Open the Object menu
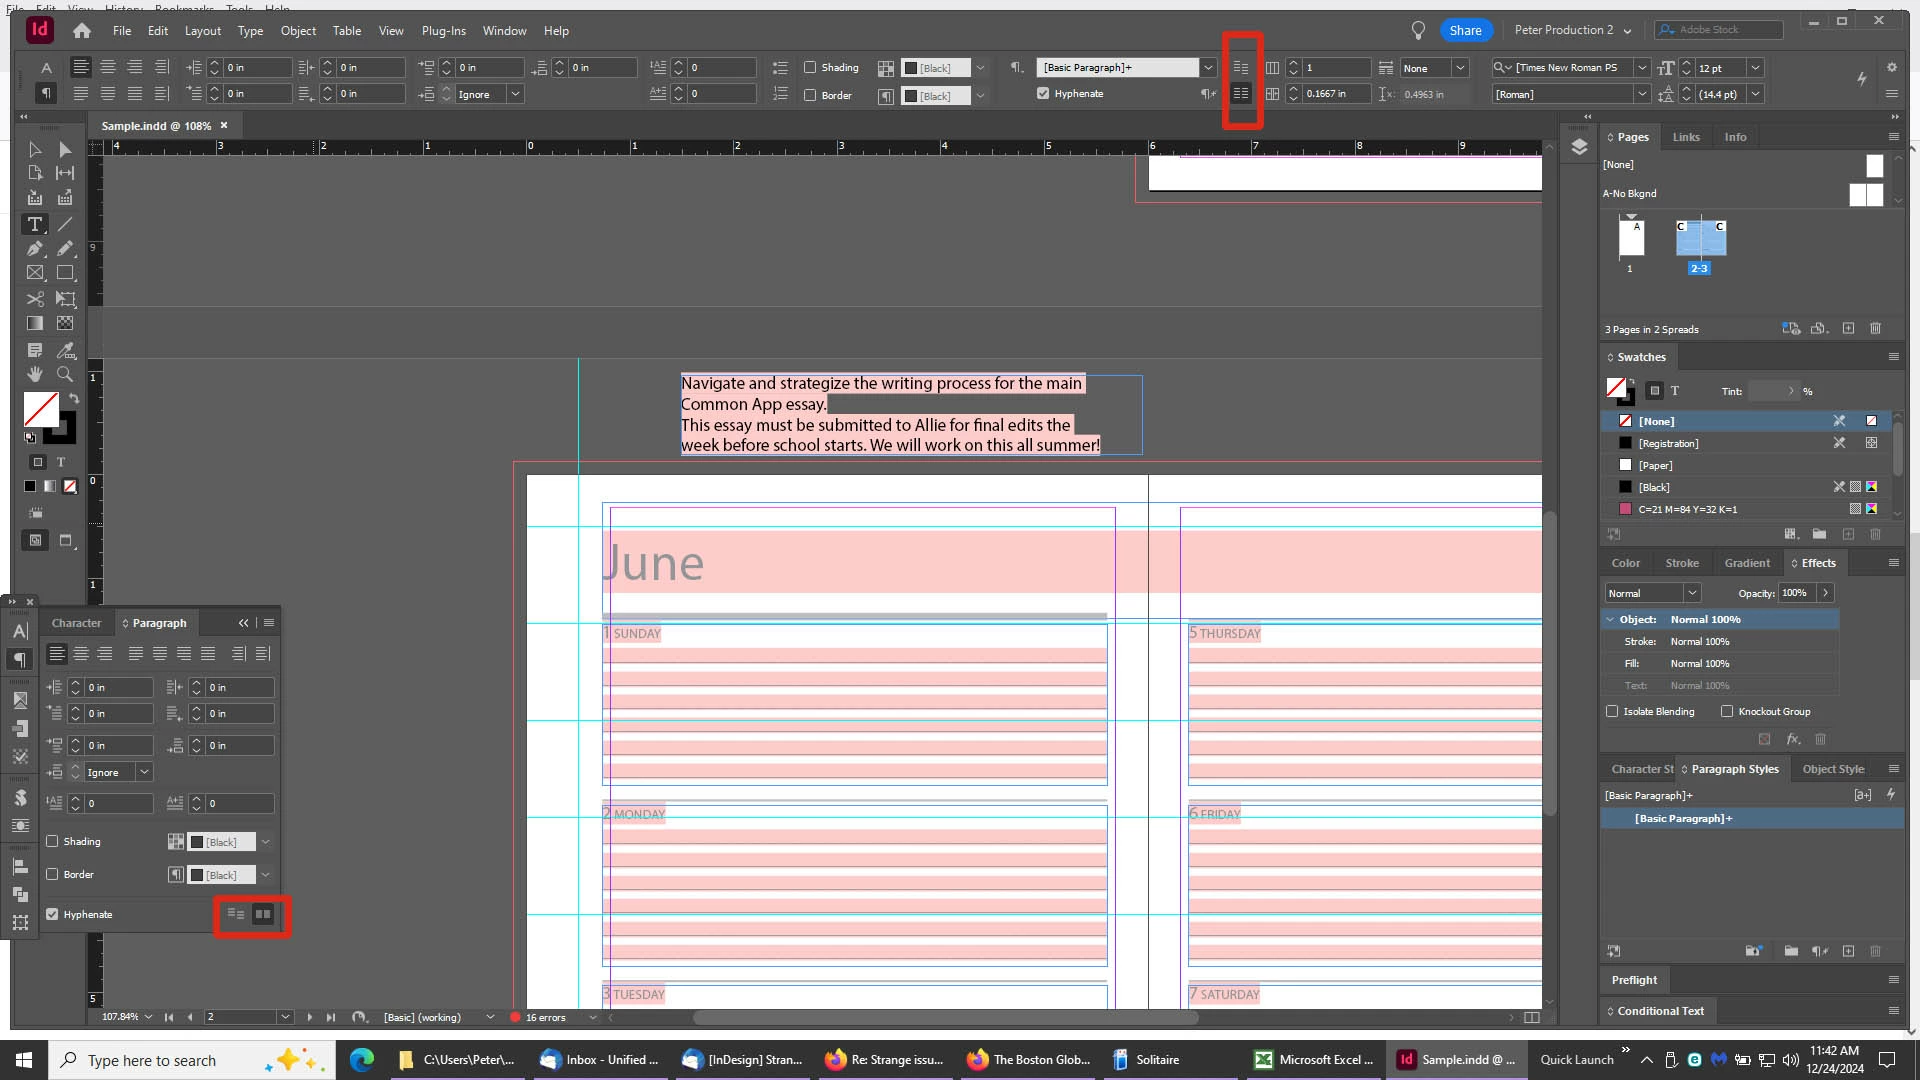 (x=298, y=31)
